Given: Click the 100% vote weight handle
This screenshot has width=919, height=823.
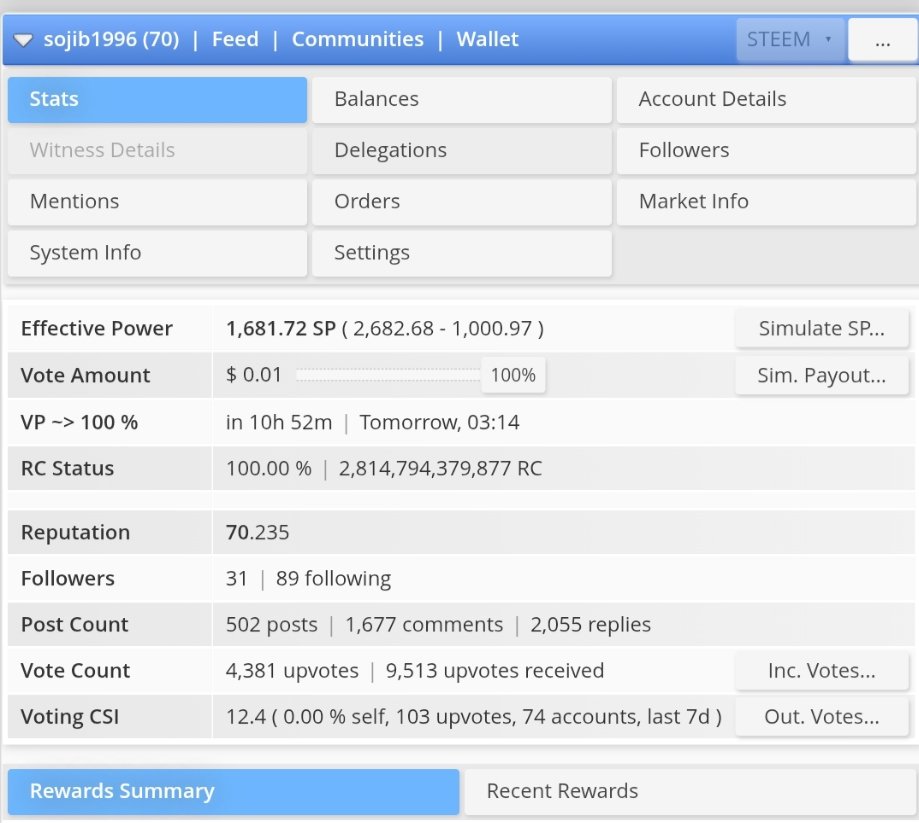Looking at the screenshot, I should [513, 375].
